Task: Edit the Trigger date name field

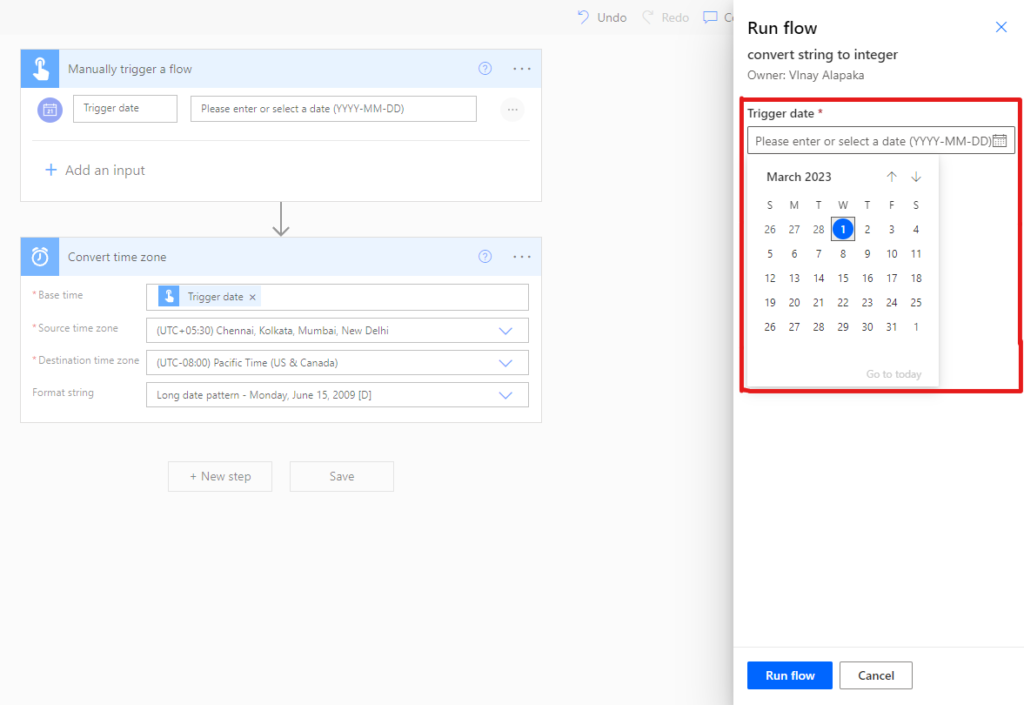Action: point(125,108)
